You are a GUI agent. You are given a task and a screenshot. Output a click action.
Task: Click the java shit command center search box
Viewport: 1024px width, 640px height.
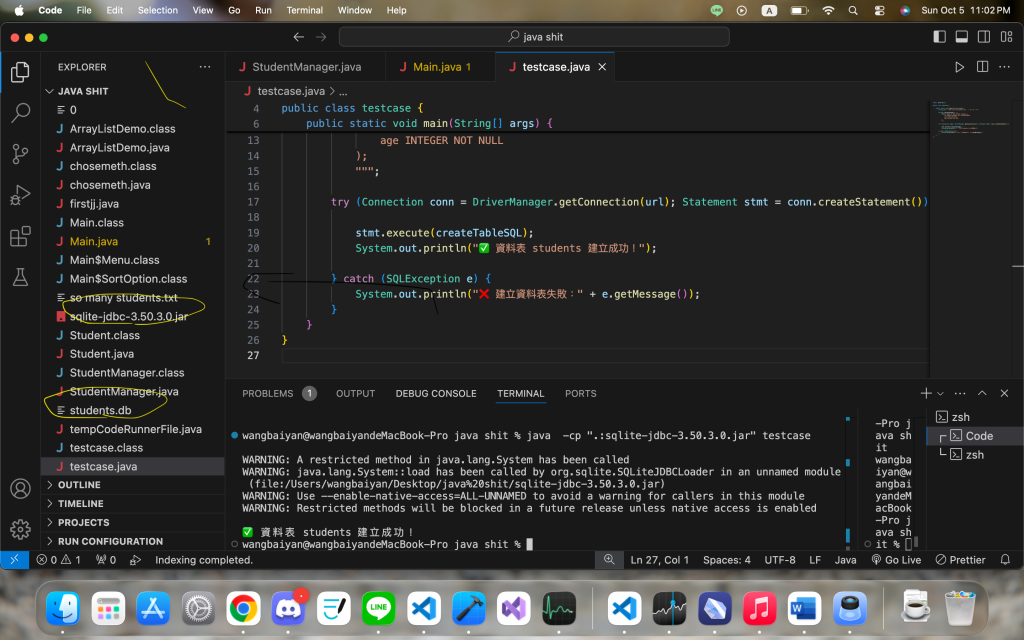(534, 37)
